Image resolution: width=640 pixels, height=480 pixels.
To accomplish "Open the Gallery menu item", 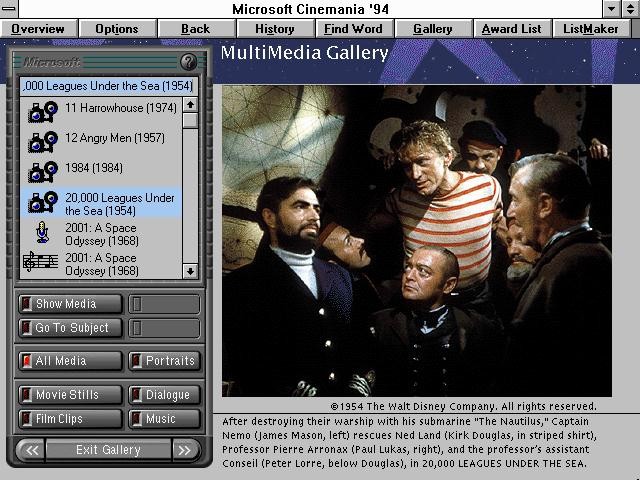I will (x=433, y=29).
